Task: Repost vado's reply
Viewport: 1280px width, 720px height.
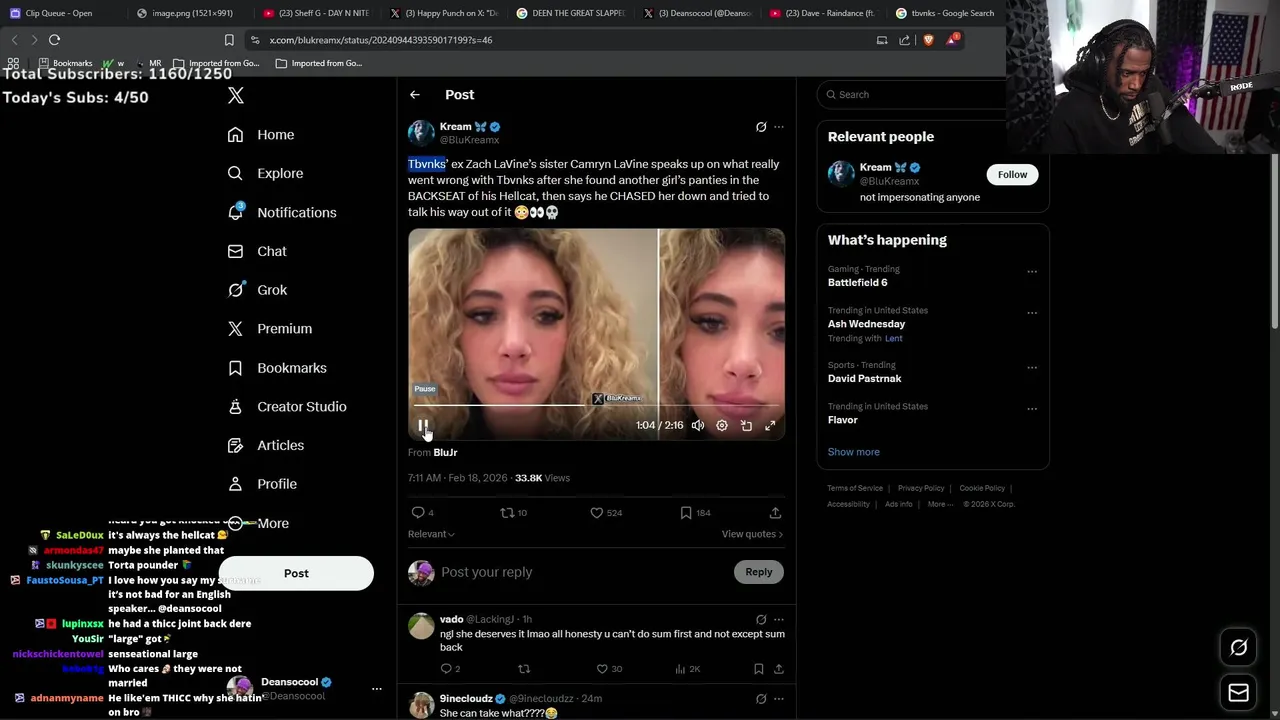Action: point(524,668)
